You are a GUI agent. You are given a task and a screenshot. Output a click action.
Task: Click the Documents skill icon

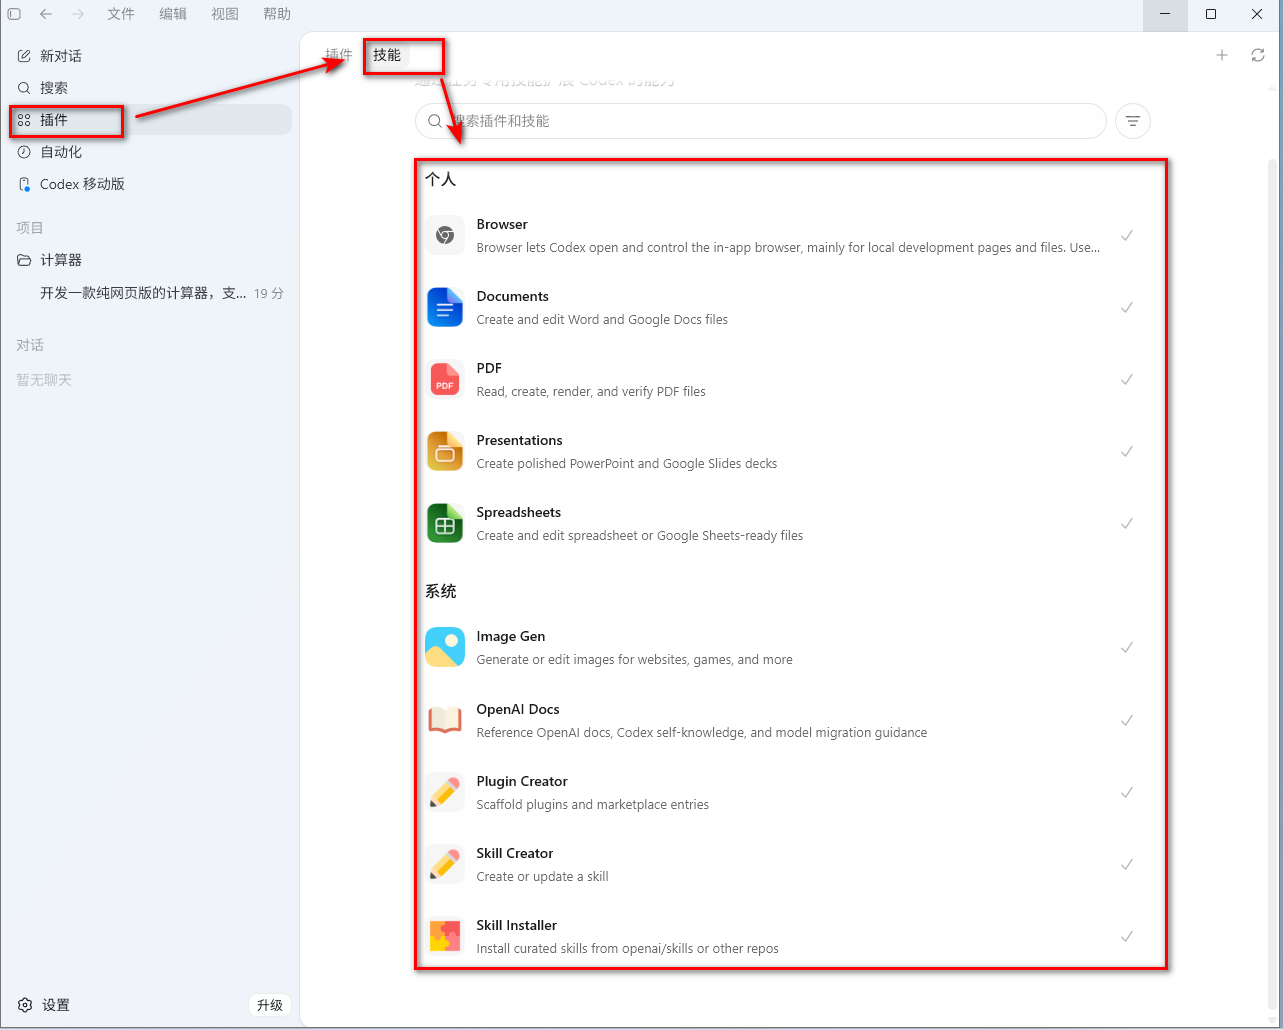click(x=445, y=307)
